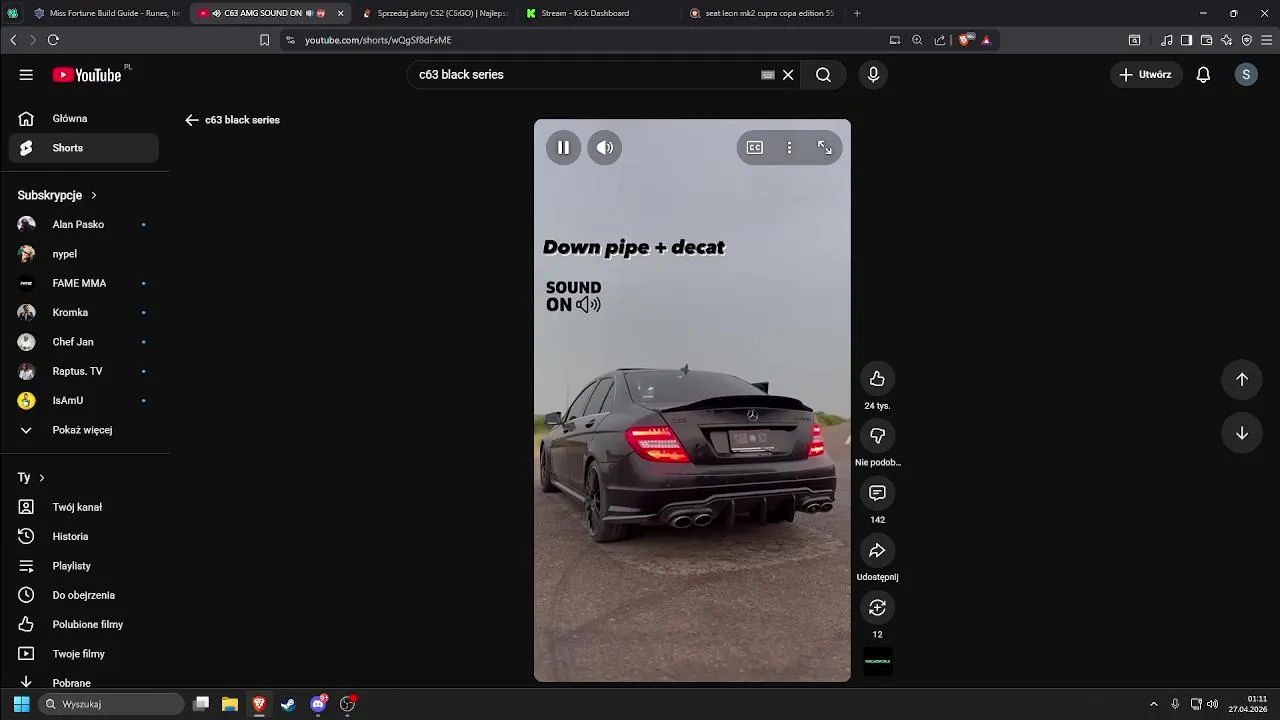Open the on-screen keyboard in search box
This screenshot has height=720, width=1280.
click(768, 75)
